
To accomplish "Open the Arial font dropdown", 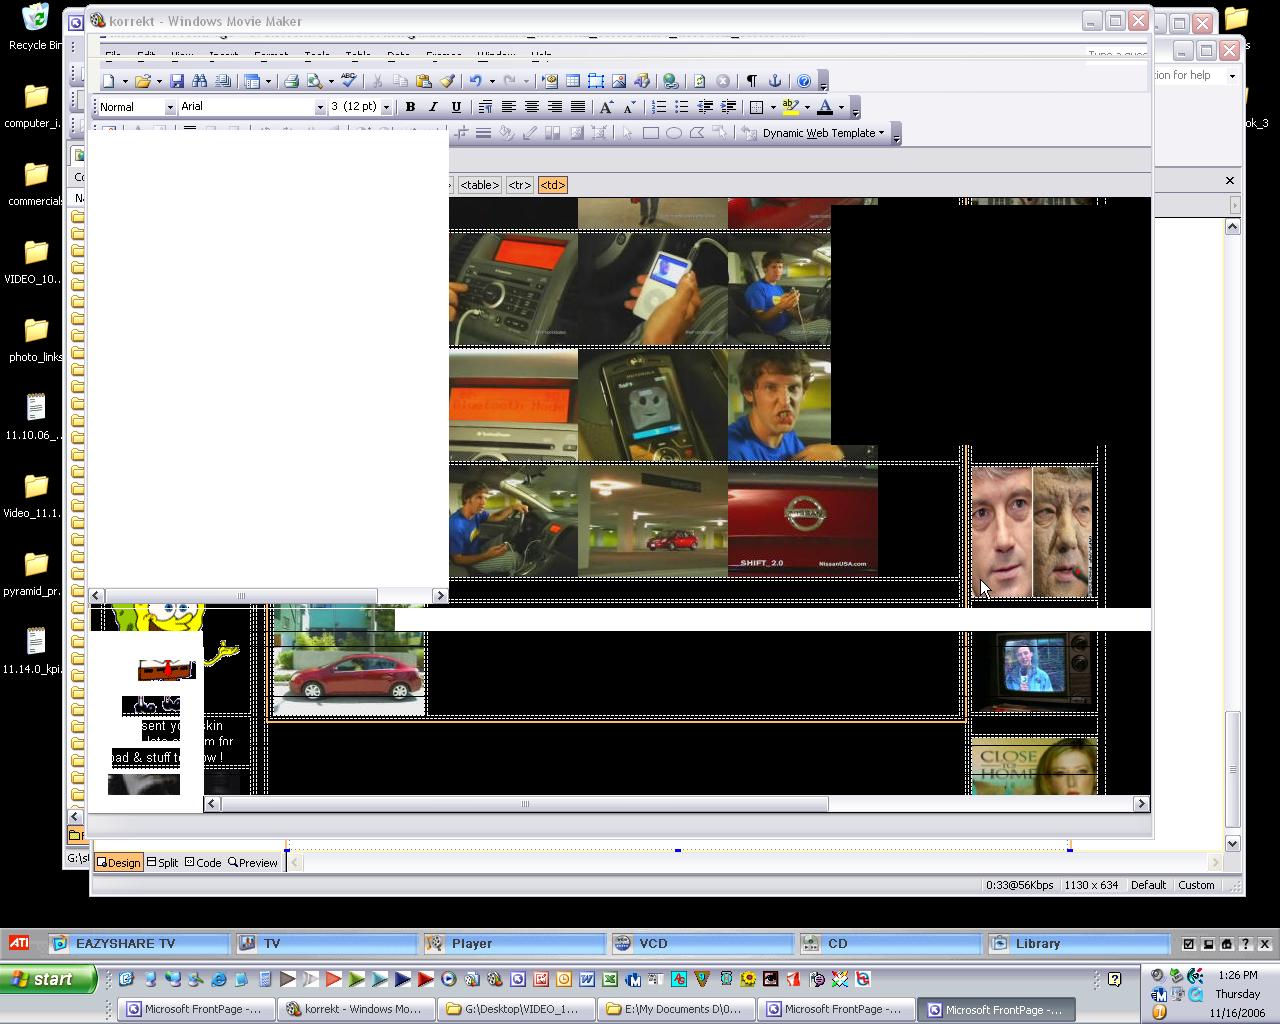I will click(x=320, y=107).
